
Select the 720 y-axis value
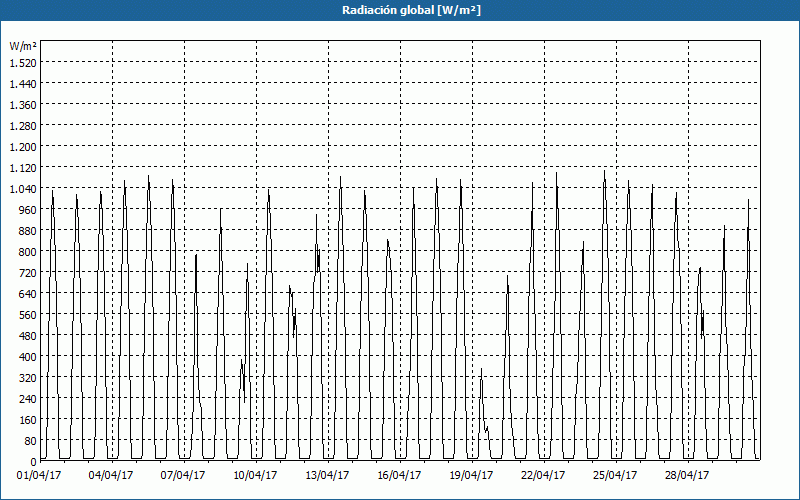point(28,272)
